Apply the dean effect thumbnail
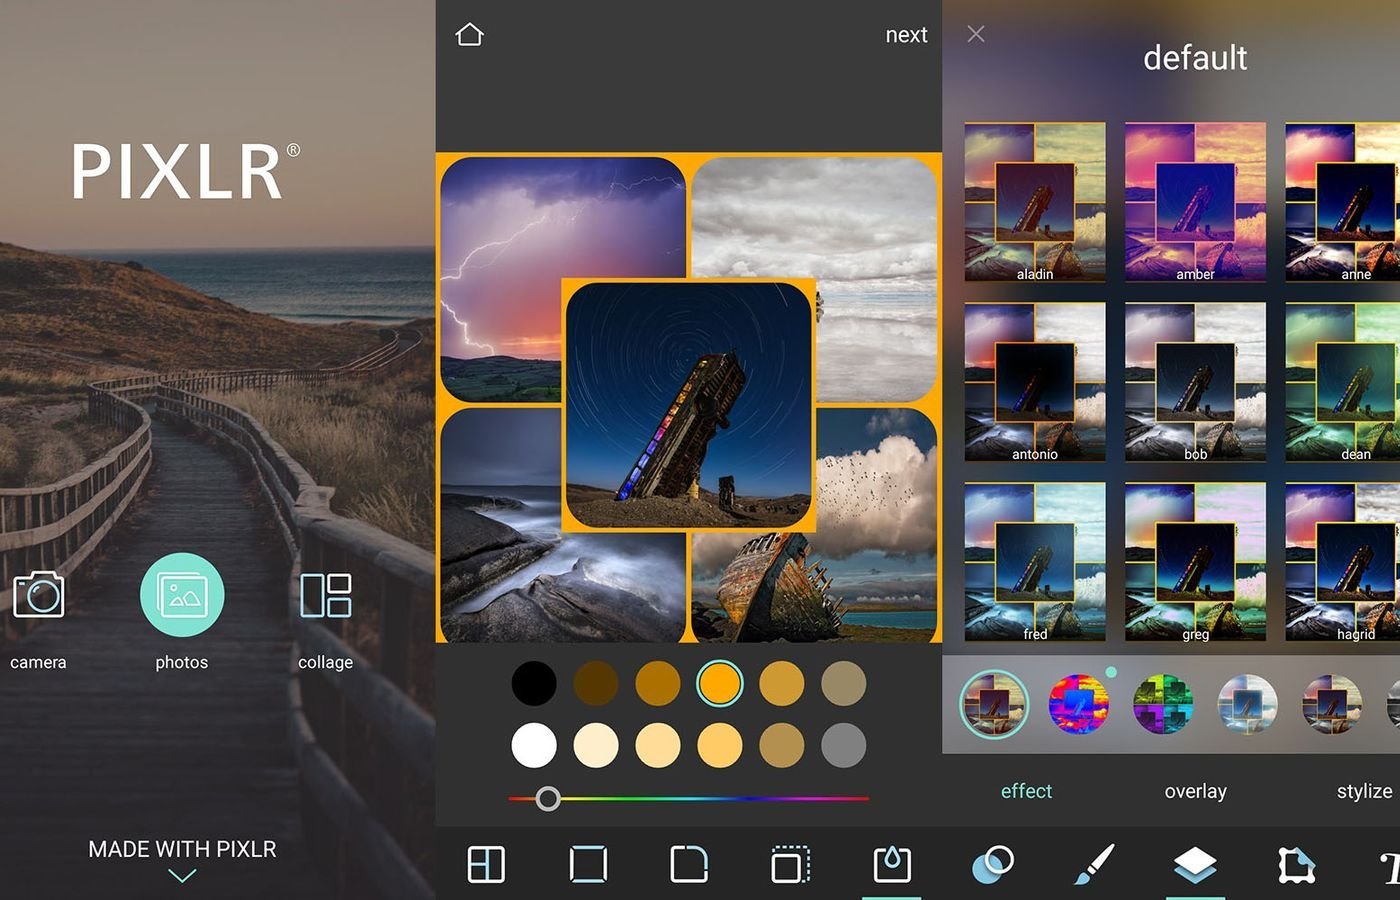This screenshot has height=900, width=1400. [x=1342, y=382]
